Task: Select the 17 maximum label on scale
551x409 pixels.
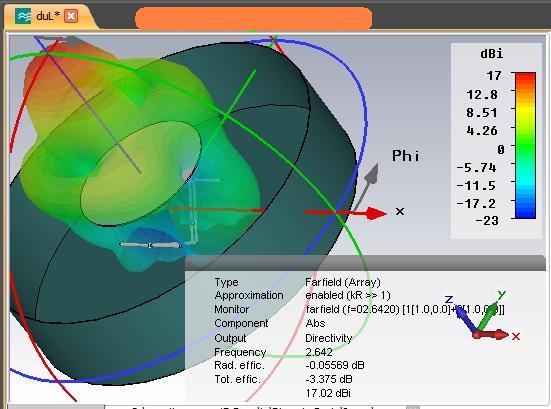Action: pyautogui.click(x=494, y=76)
